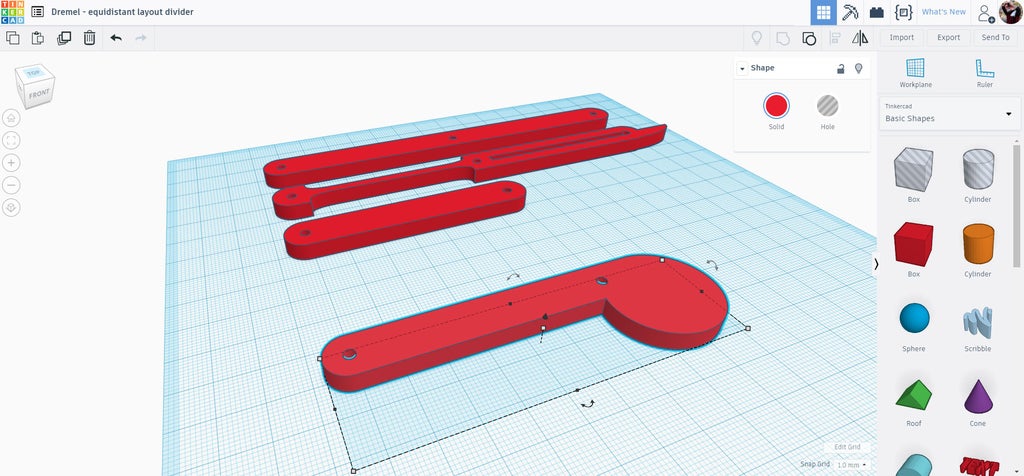This screenshot has width=1024, height=476.
Task: Open the Basic Shapes dropdown
Action: (x=950, y=114)
